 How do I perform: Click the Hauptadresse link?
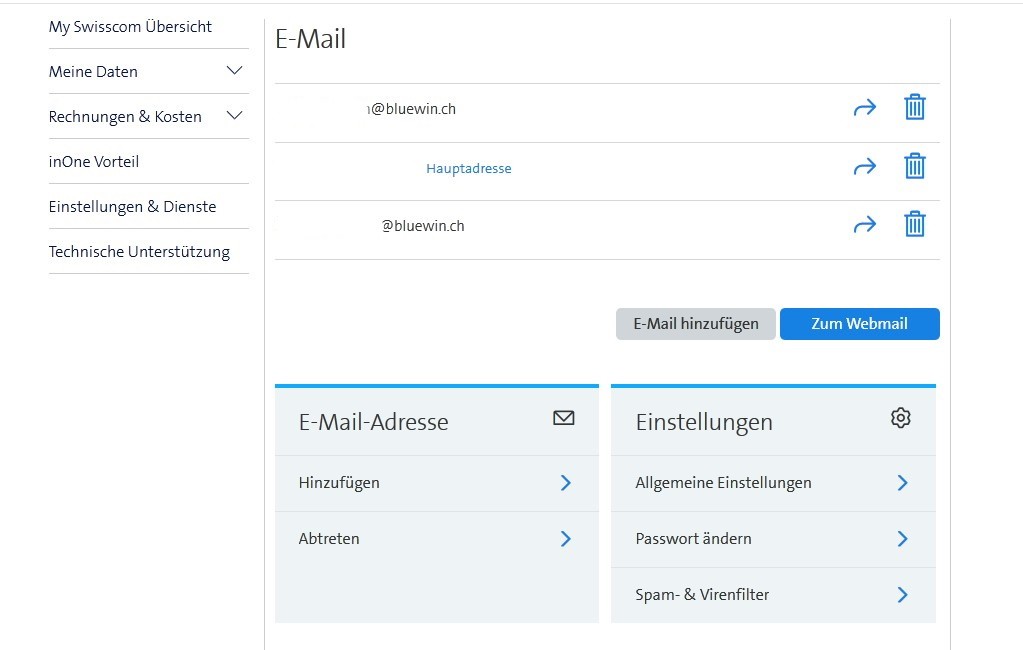point(468,168)
